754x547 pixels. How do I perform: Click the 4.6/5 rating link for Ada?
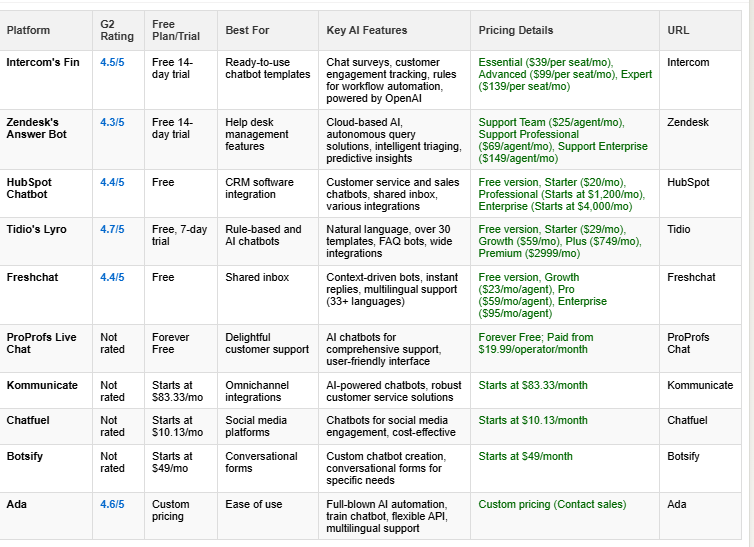tap(112, 504)
